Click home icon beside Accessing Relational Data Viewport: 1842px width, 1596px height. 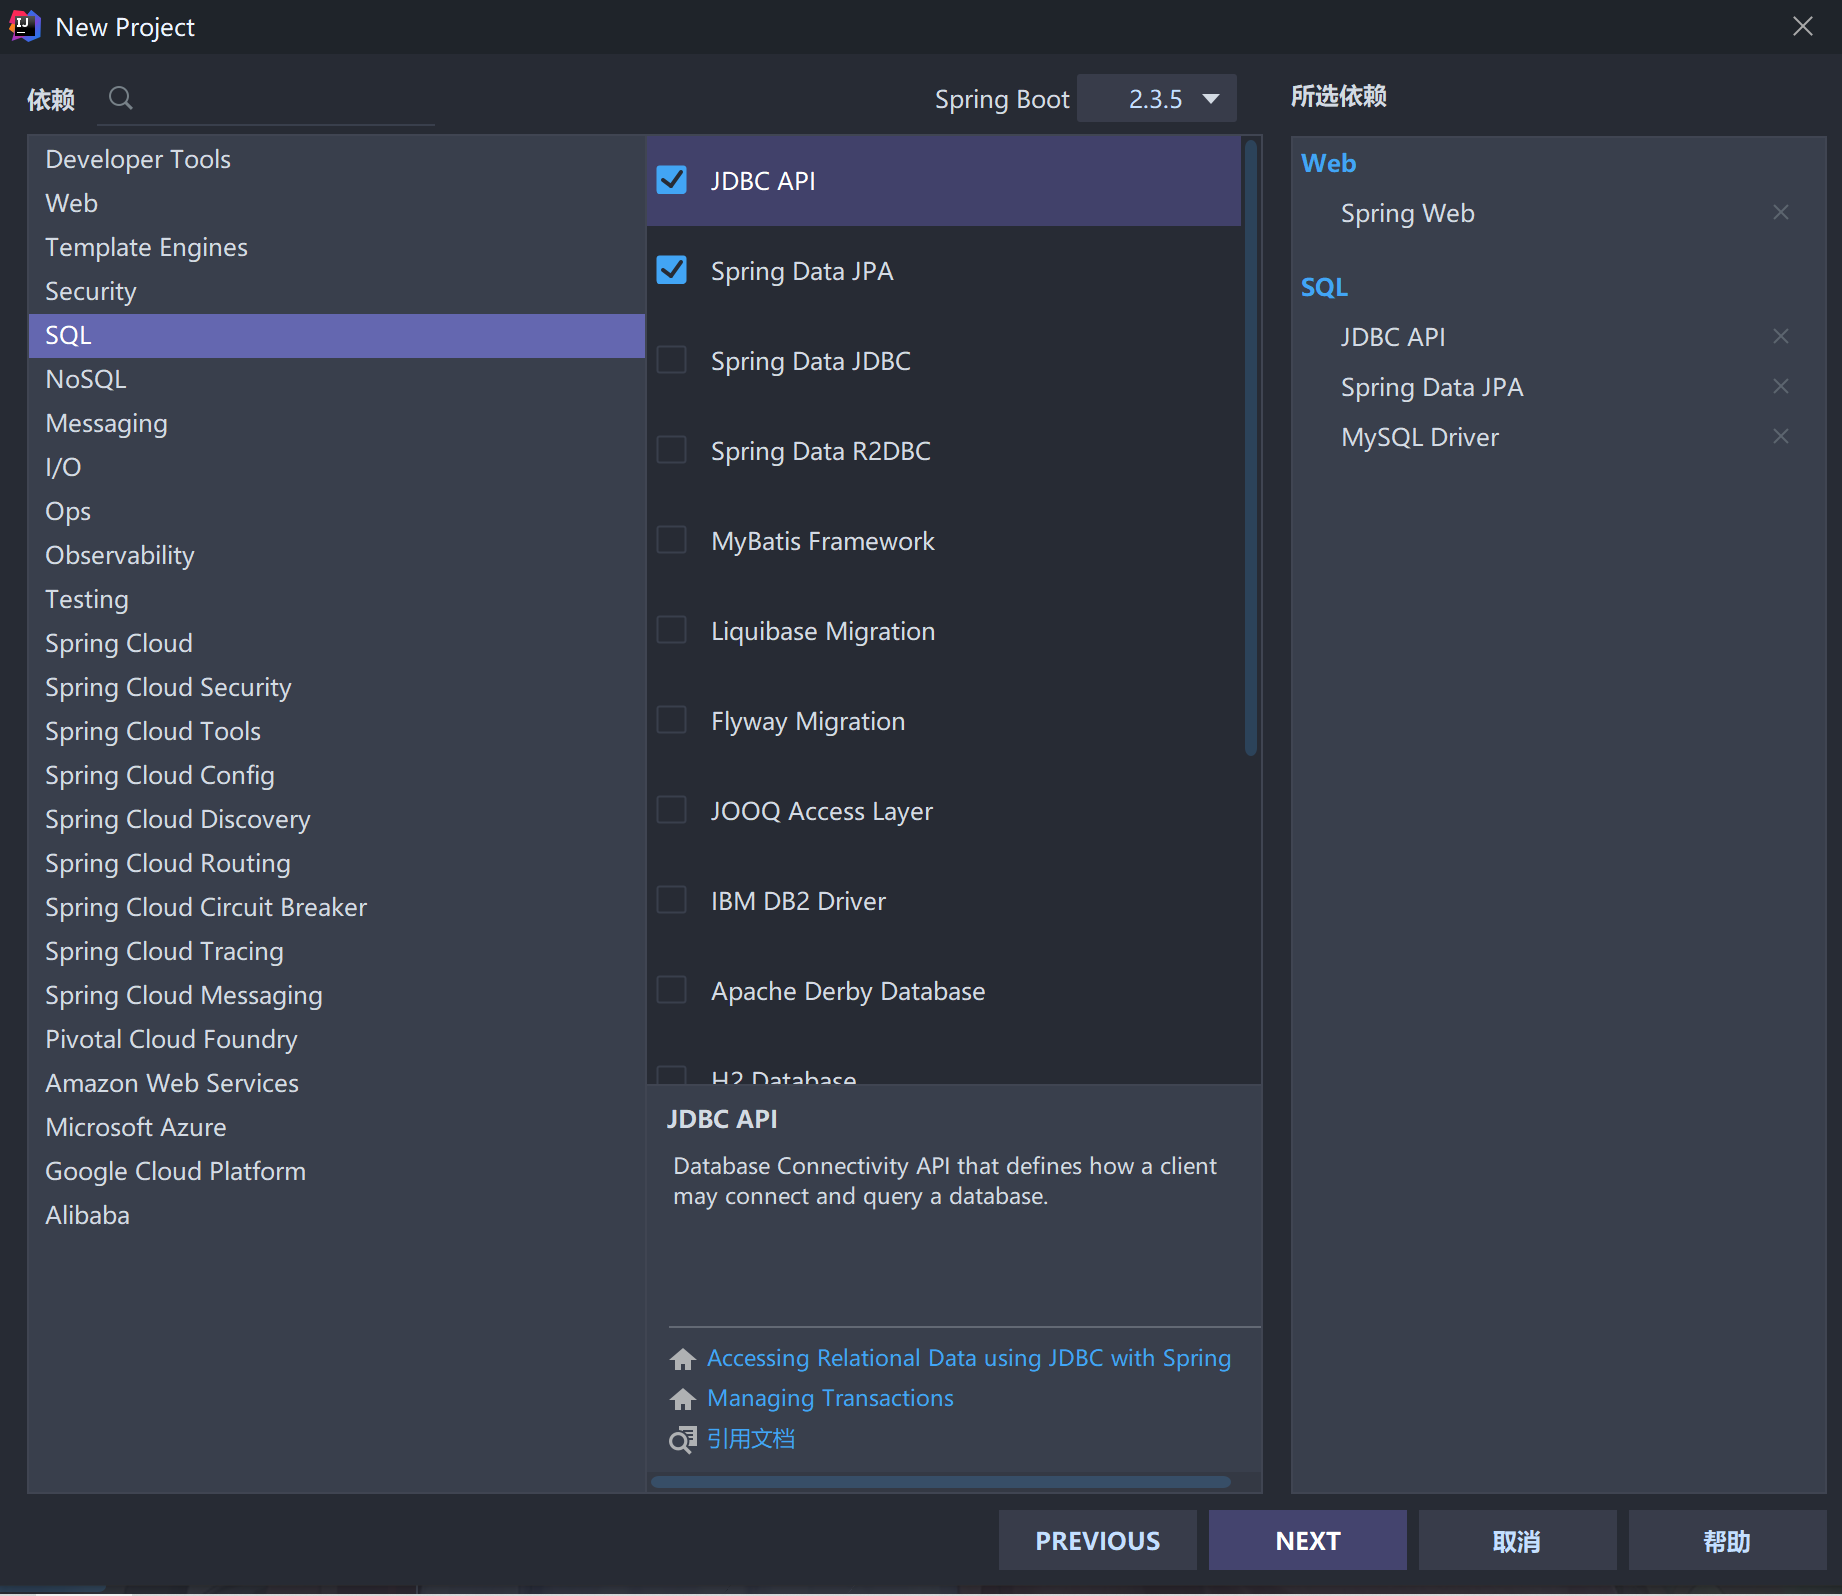[x=683, y=1359]
